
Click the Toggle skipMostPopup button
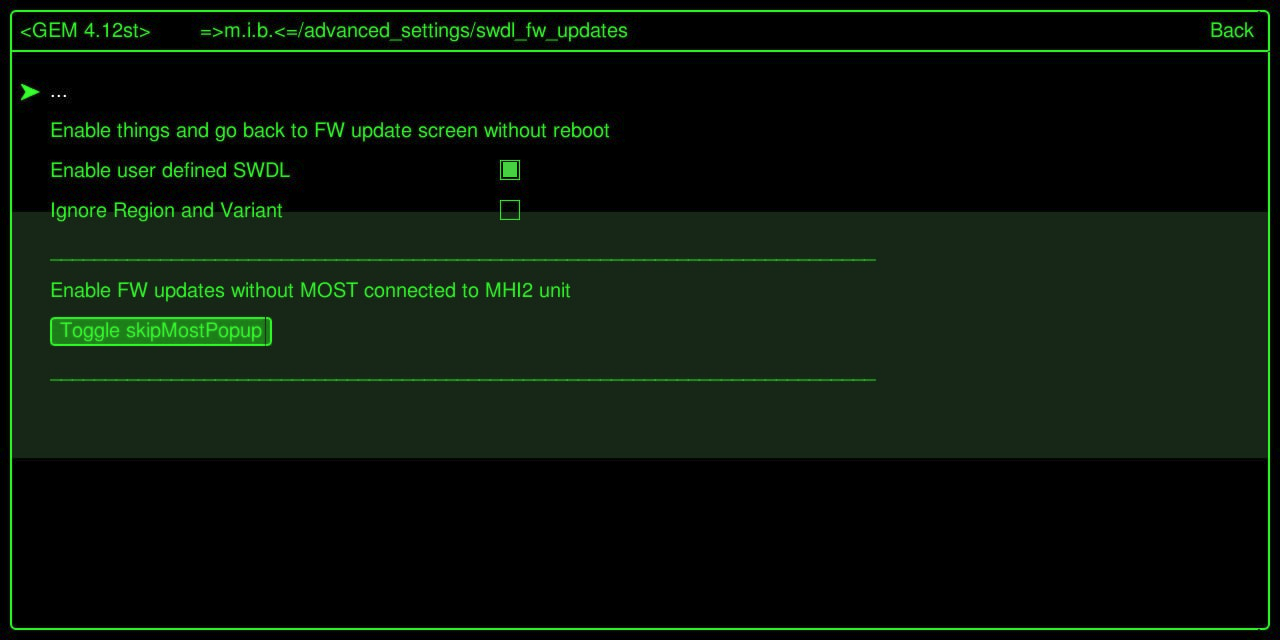161,331
